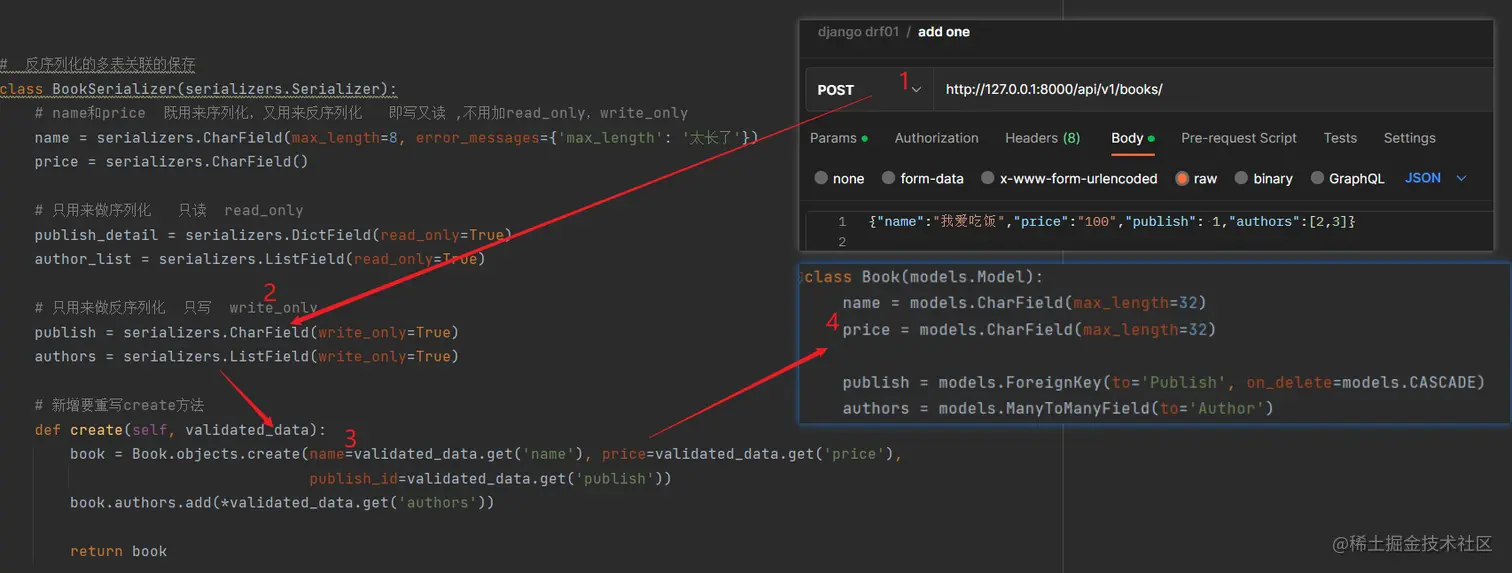This screenshot has width=1512, height=573.
Task: Select the none body type radio
Action: click(821, 178)
